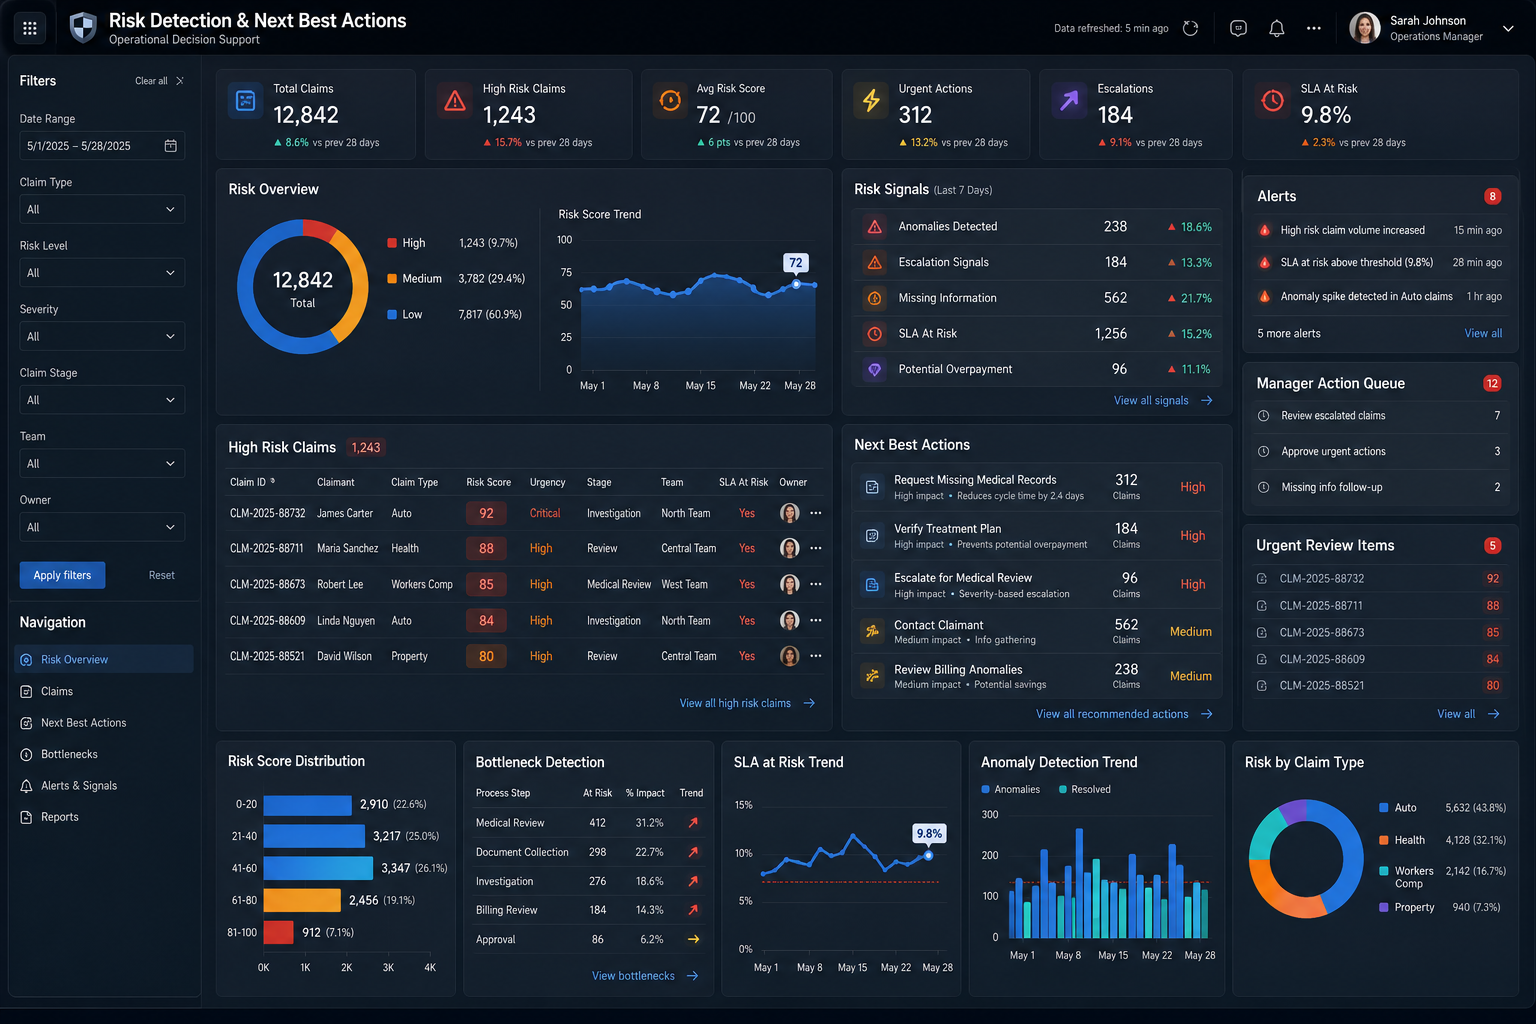Click the 81-100 distribution bar
The width and height of the screenshot is (1536, 1024).
278,932
